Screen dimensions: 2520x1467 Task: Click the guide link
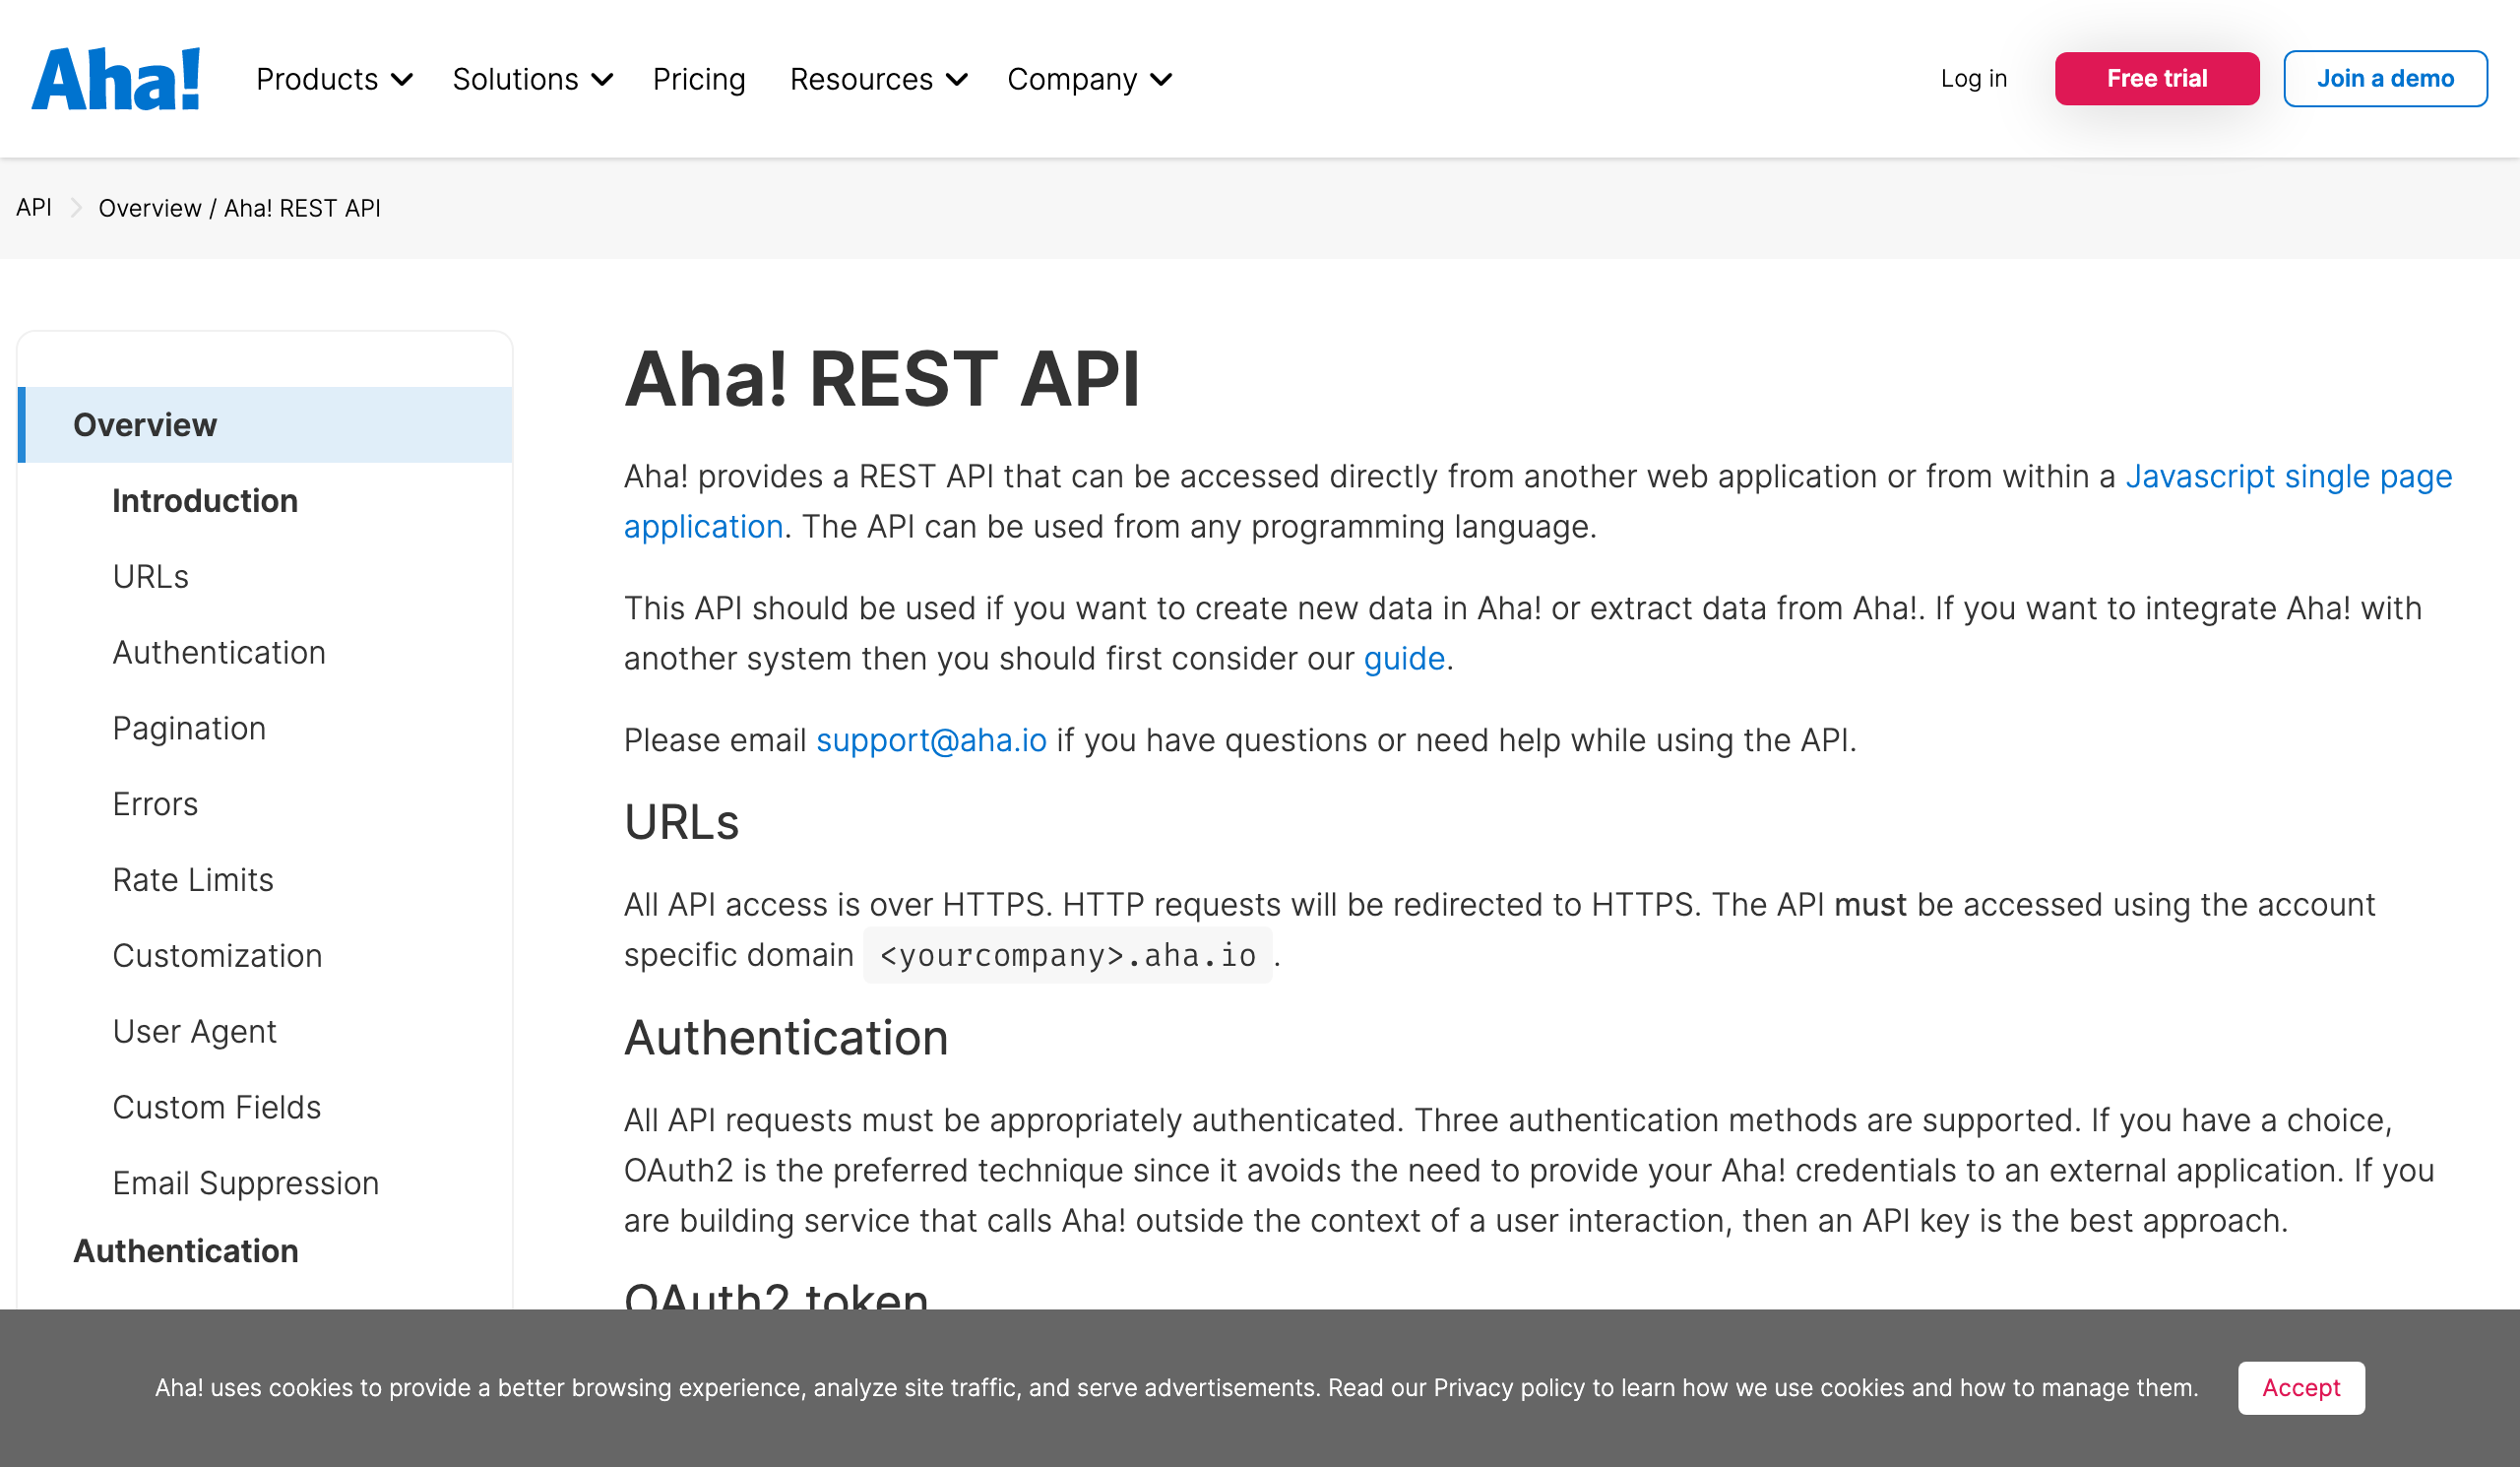[1404, 658]
